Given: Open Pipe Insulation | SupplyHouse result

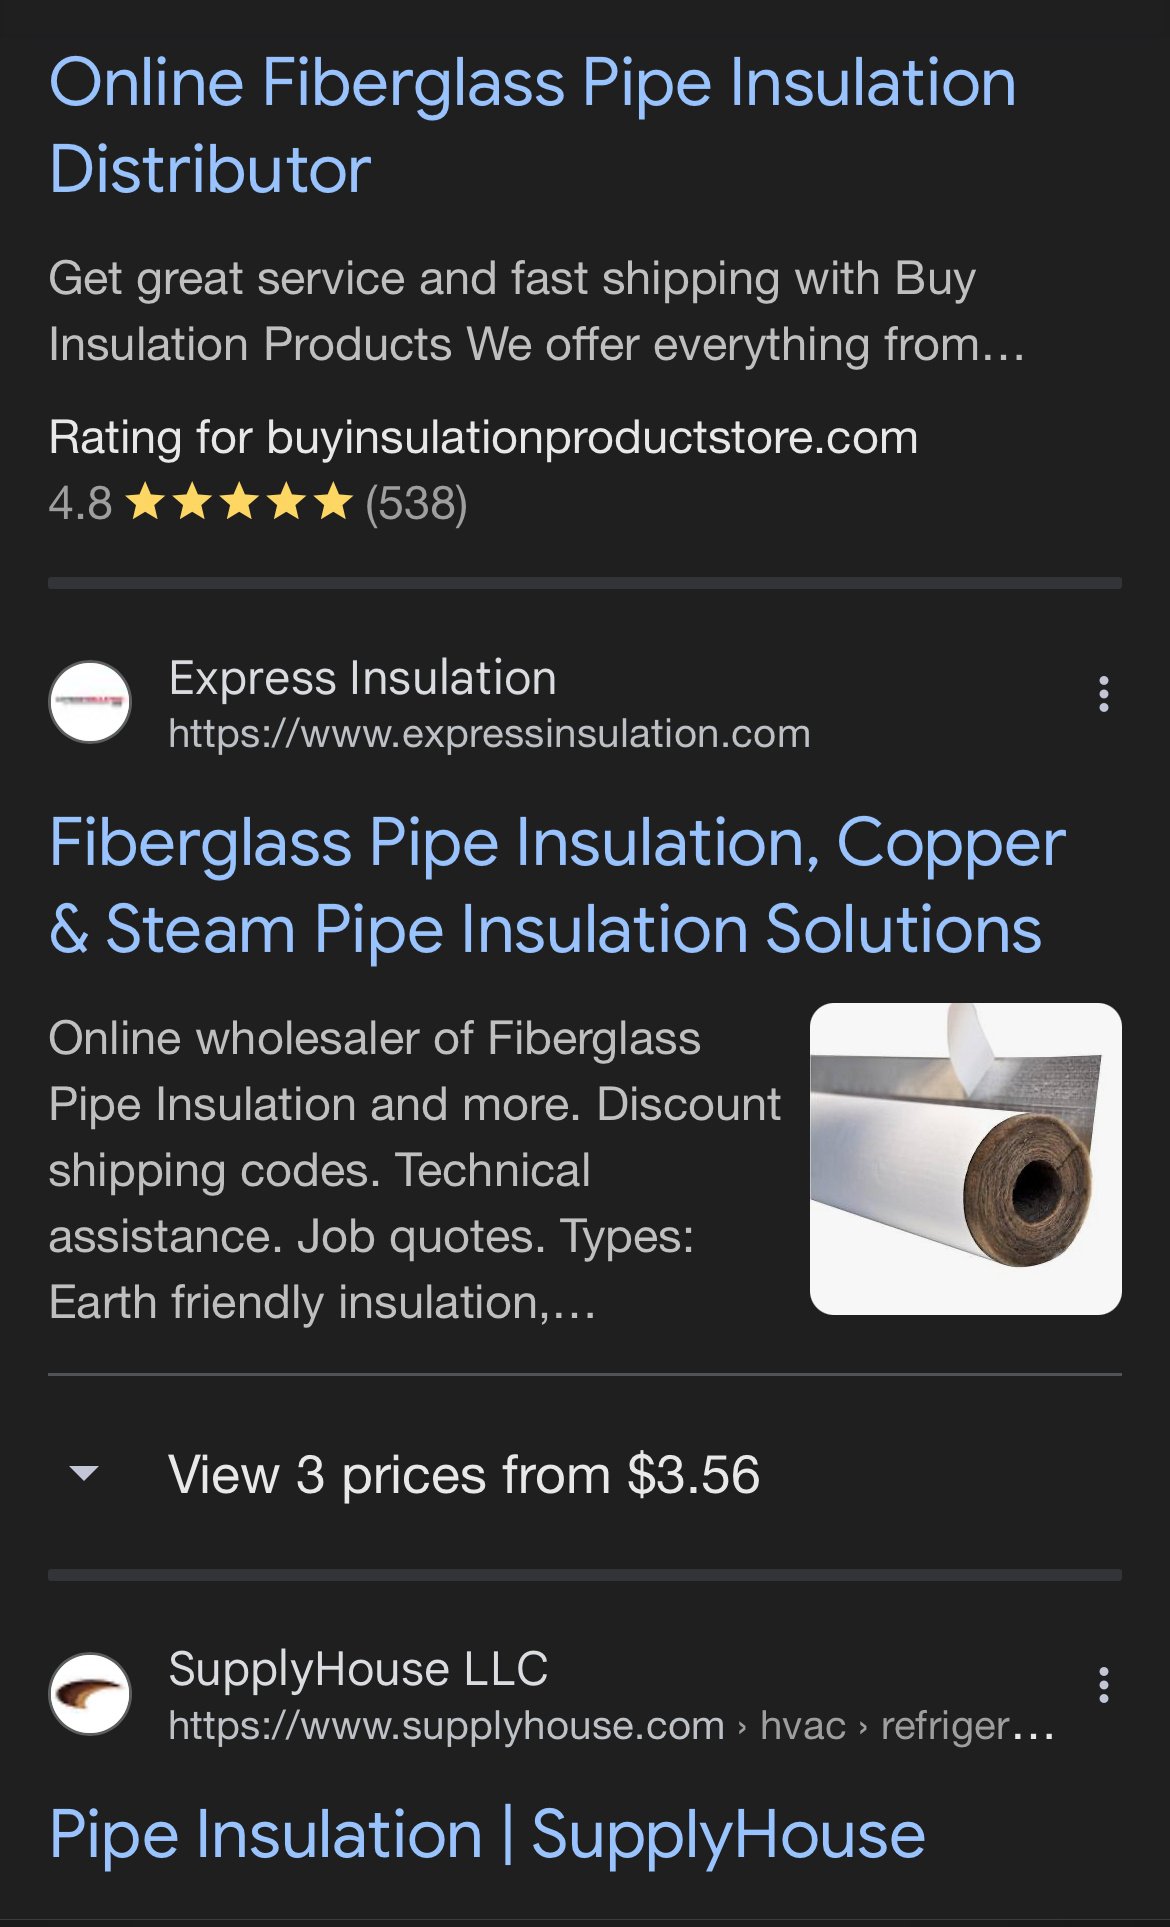Looking at the screenshot, I should coord(487,1835).
